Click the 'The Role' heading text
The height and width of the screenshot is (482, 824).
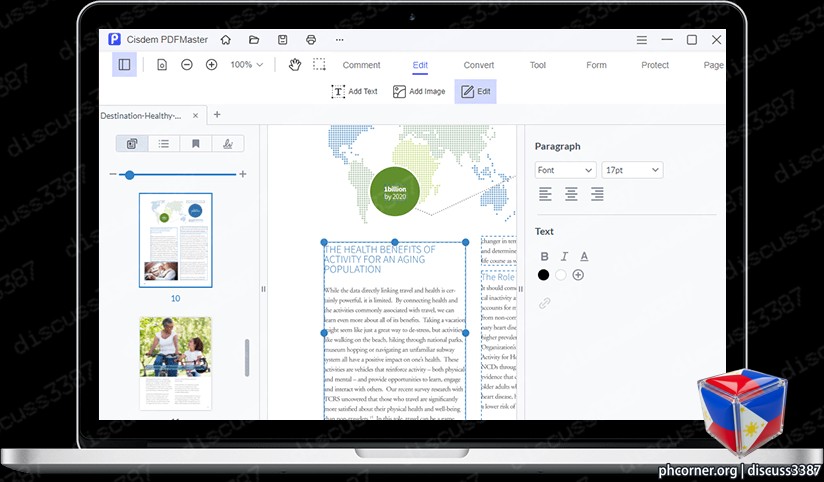498,277
